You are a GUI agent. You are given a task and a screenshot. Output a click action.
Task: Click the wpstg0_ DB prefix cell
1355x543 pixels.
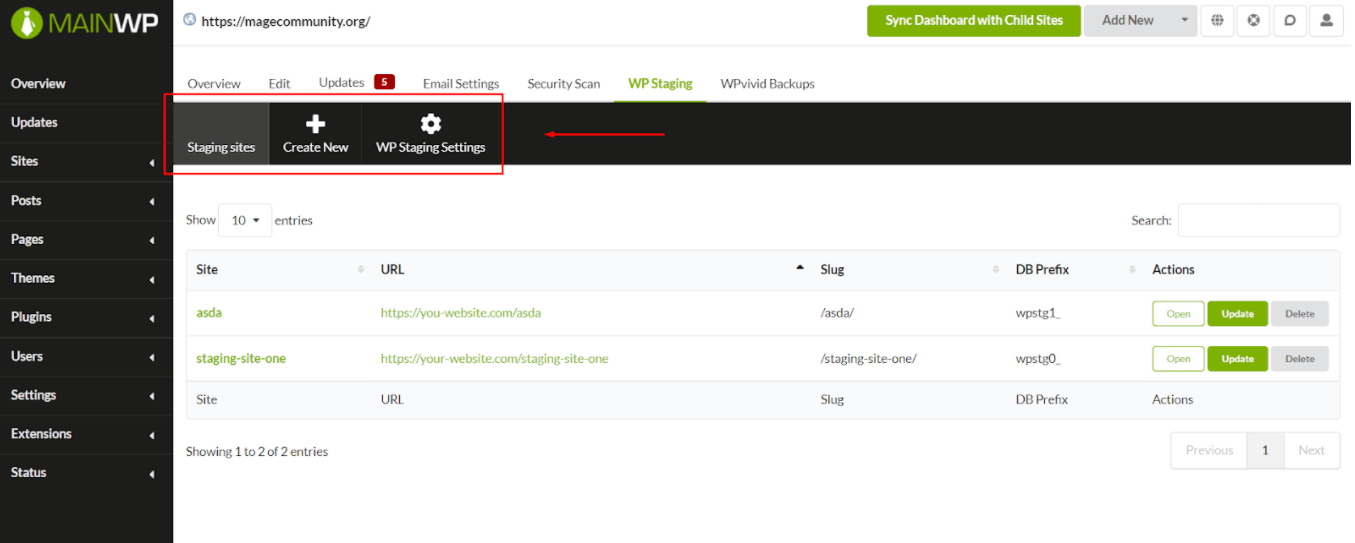[x=1038, y=358]
